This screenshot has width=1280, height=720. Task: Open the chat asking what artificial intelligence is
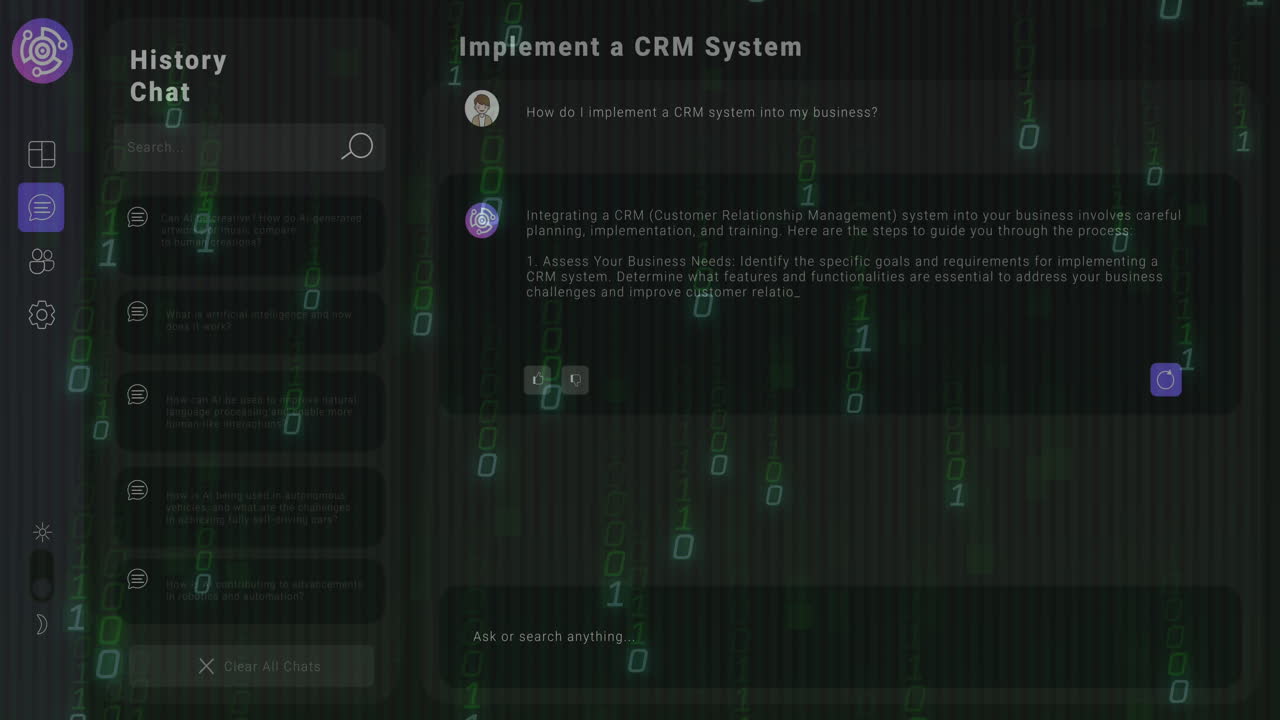[250, 320]
